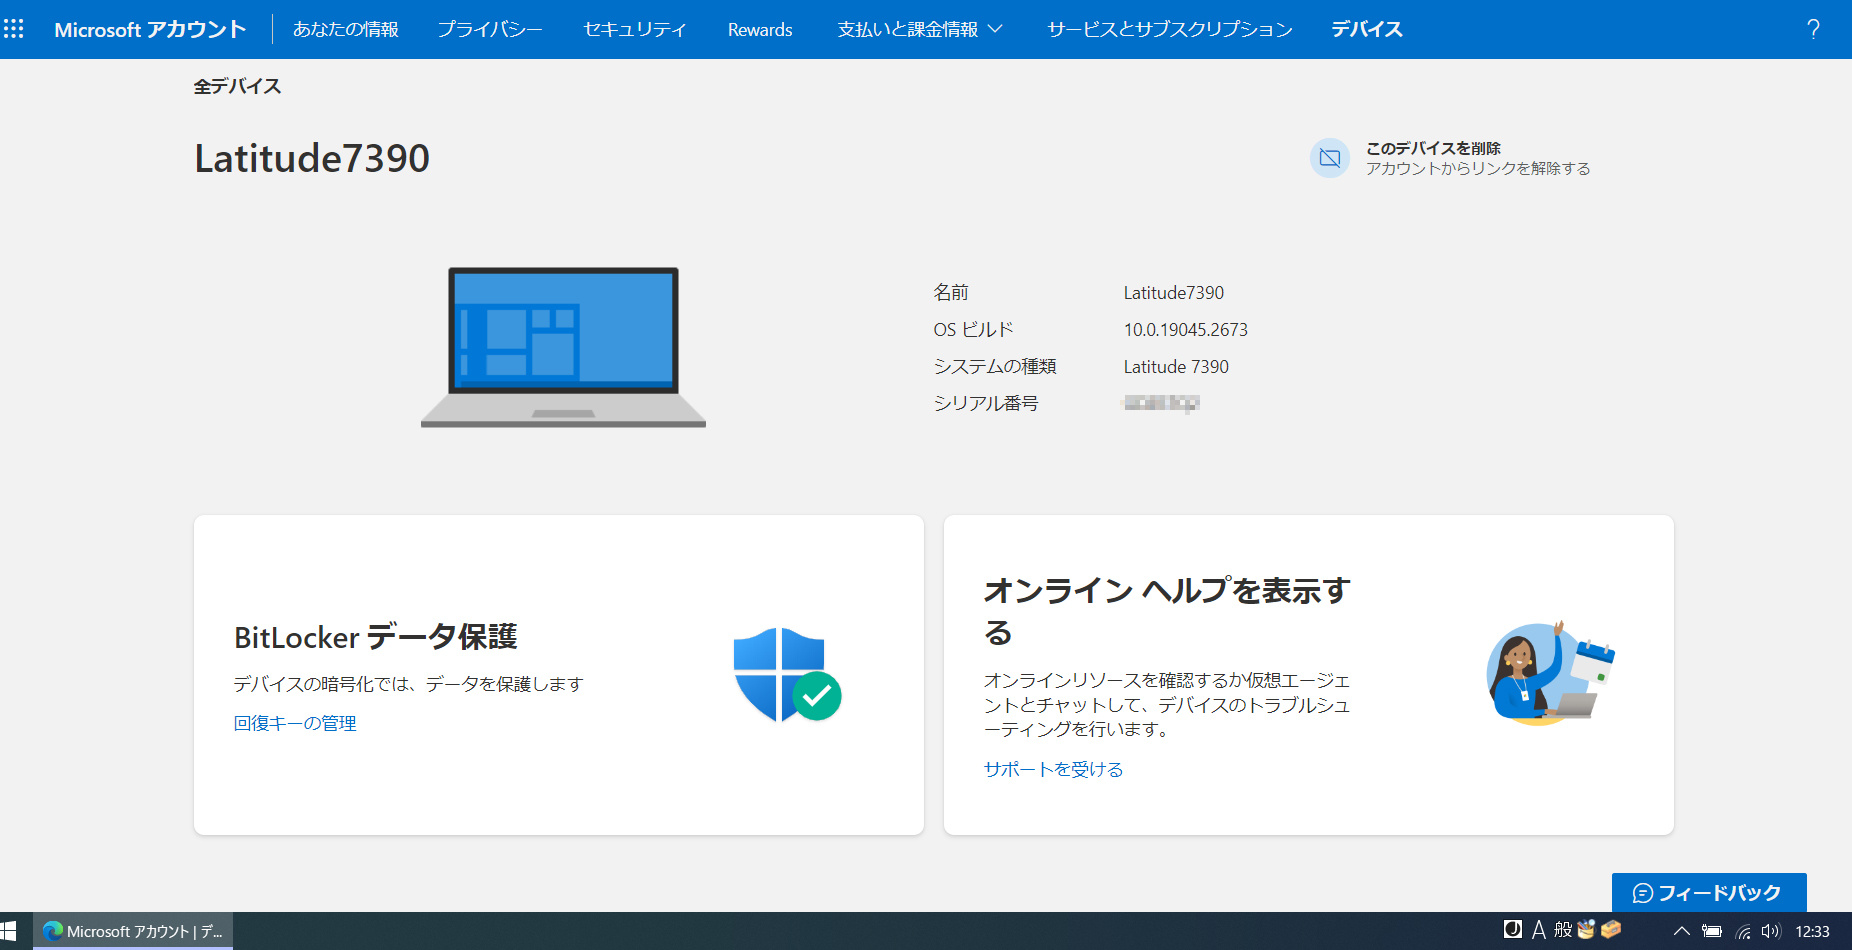Open the IME toolbox icon

click(1610, 930)
